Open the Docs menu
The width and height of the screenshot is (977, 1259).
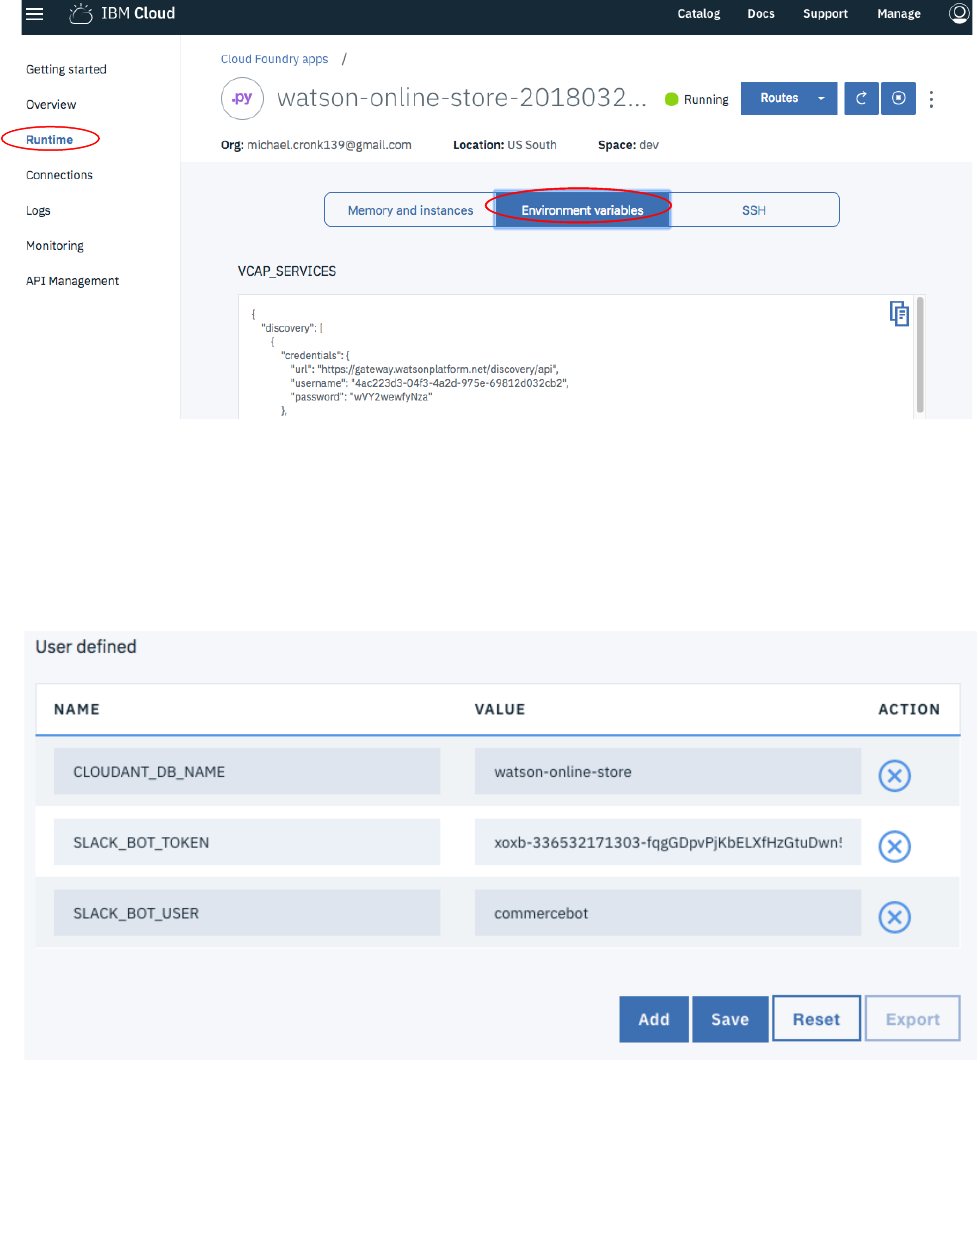tap(761, 14)
